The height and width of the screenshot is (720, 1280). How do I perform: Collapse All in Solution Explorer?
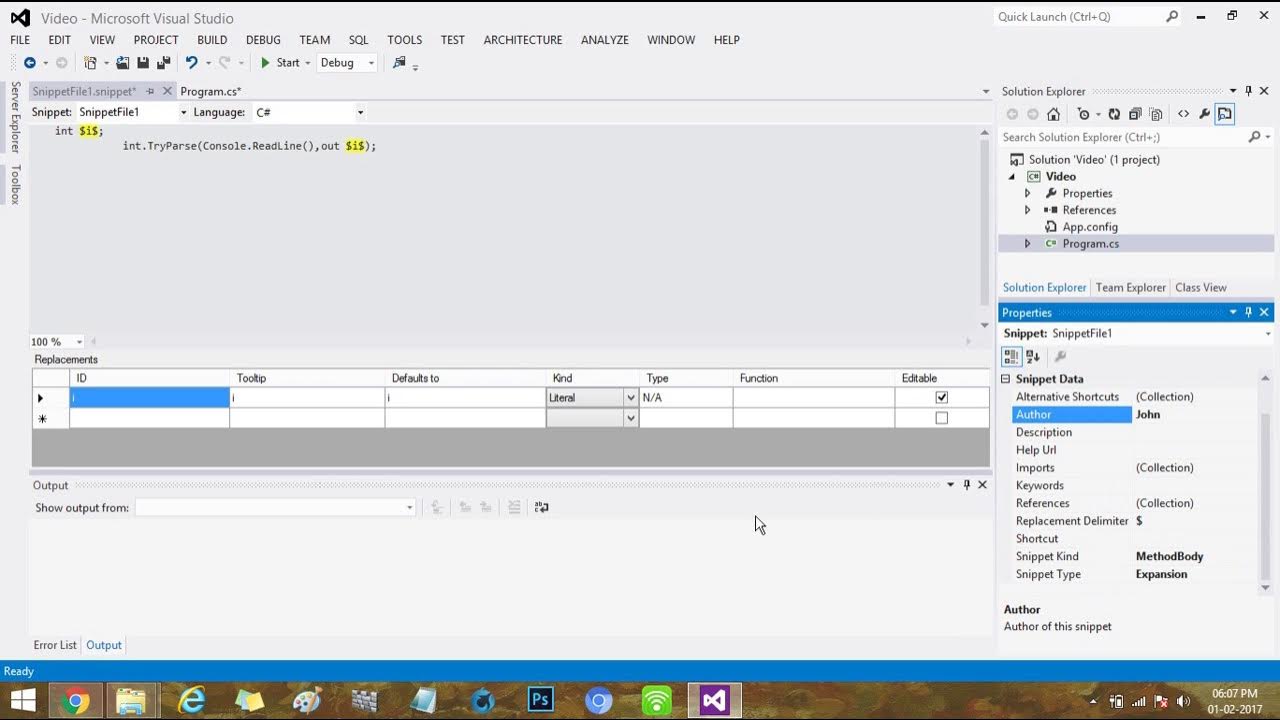[1135, 114]
